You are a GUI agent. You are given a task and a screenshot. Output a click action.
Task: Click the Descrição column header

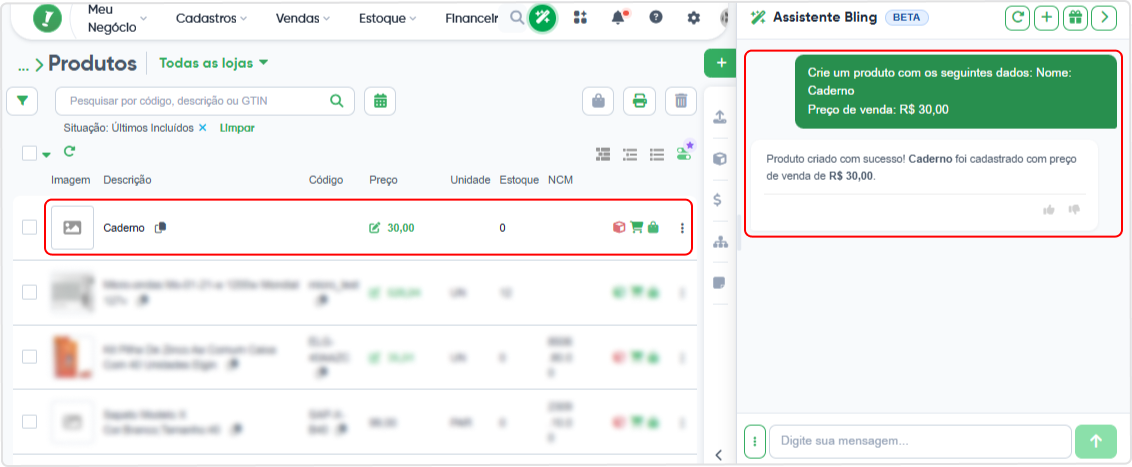[128, 180]
